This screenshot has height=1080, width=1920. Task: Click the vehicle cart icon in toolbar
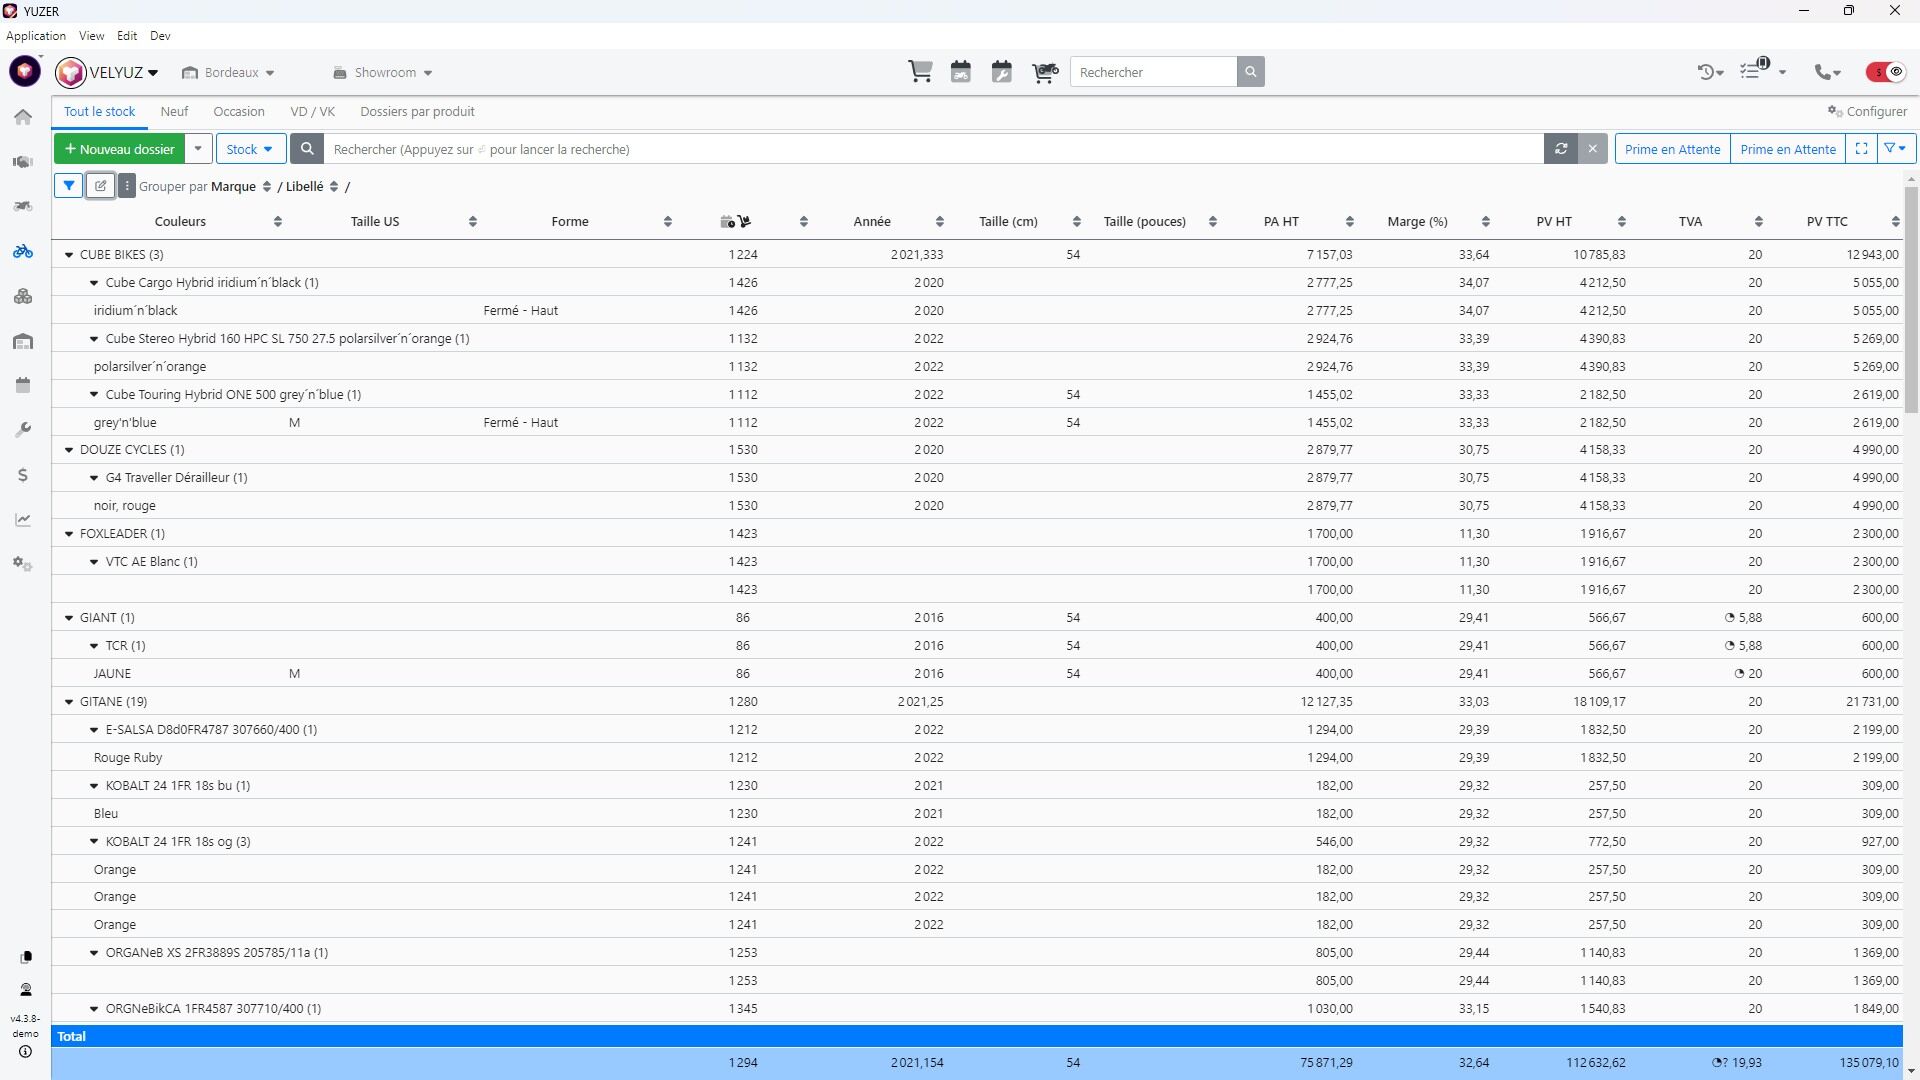pos(1044,72)
